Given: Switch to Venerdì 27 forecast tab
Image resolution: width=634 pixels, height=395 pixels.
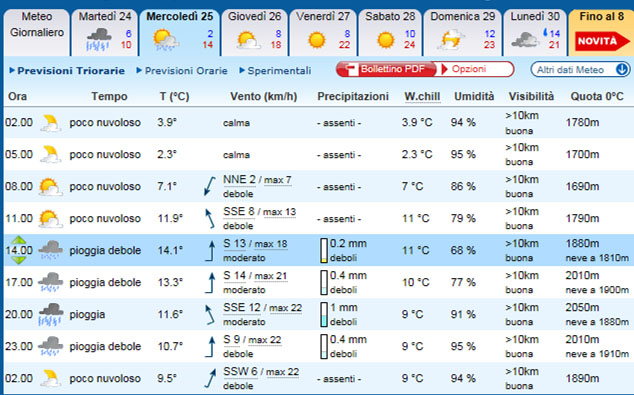Looking at the screenshot, I should pyautogui.click(x=323, y=32).
